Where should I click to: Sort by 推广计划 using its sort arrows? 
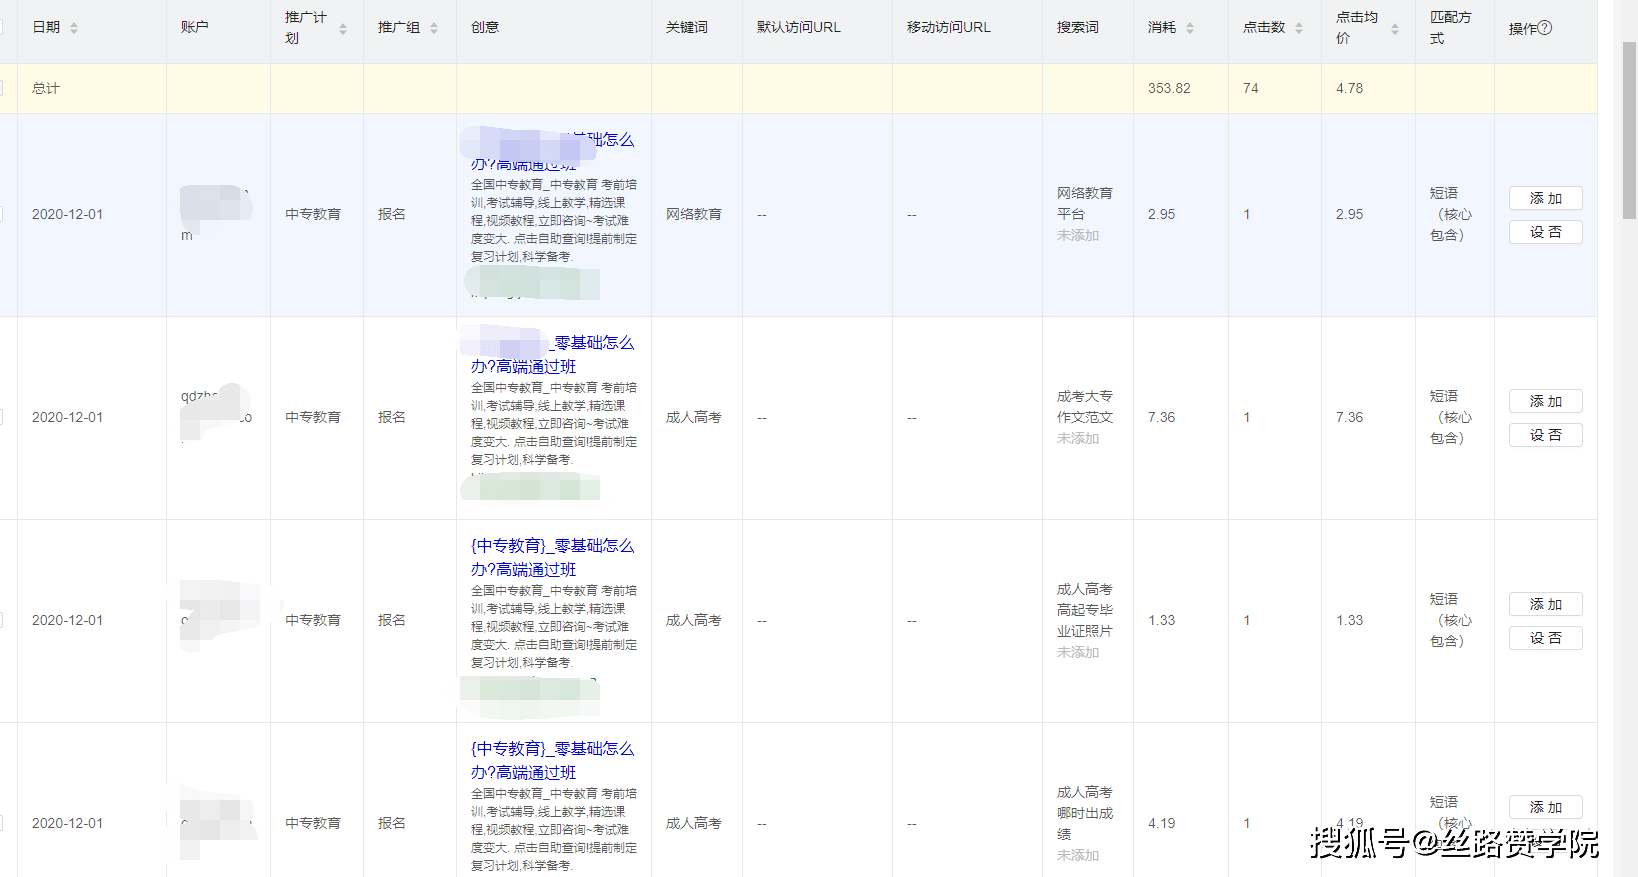pyautogui.click(x=343, y=29)
